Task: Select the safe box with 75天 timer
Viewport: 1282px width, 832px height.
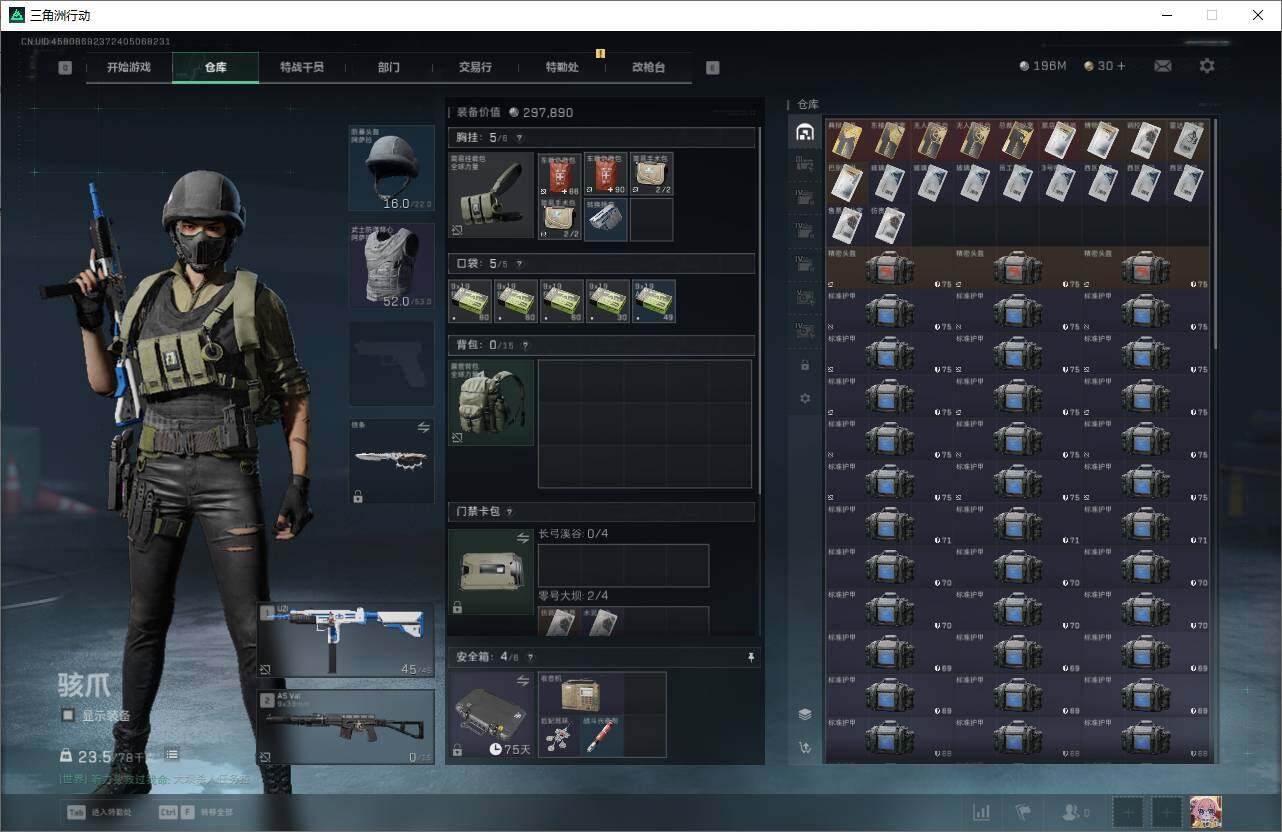Action: (x=491, y=714)
